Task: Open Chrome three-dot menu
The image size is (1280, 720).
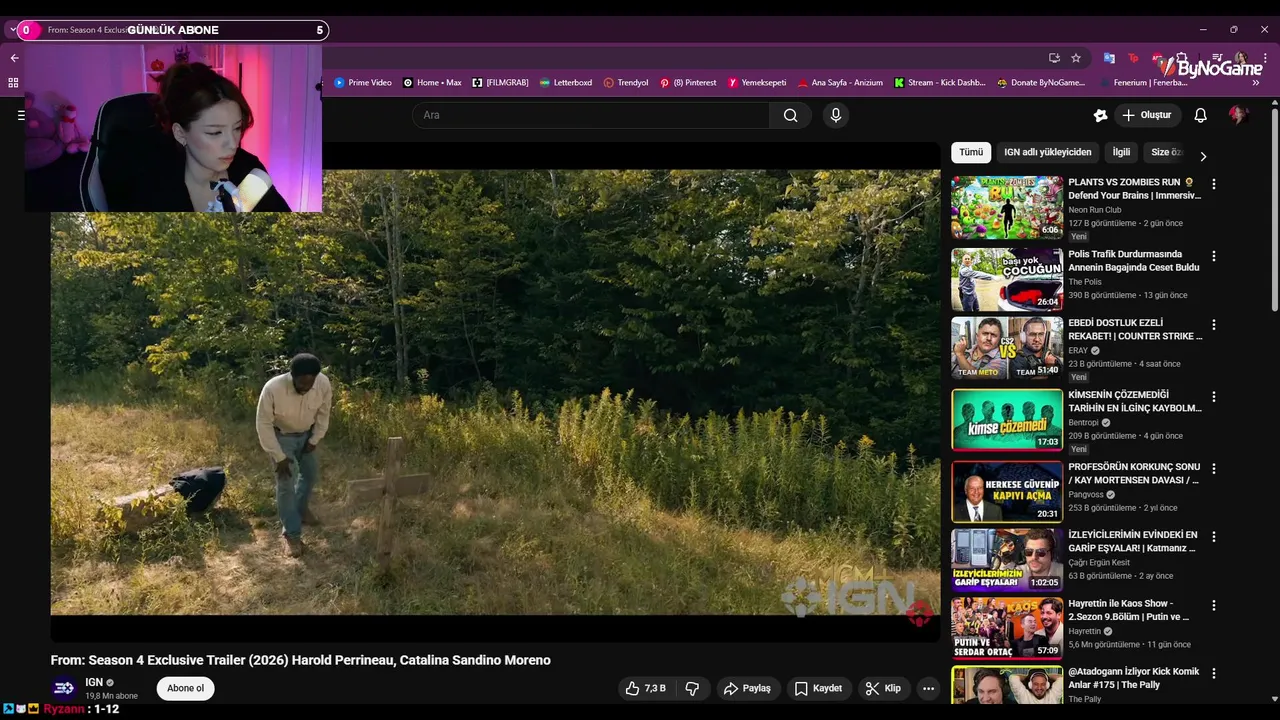Action: (x=1264, y=58)
